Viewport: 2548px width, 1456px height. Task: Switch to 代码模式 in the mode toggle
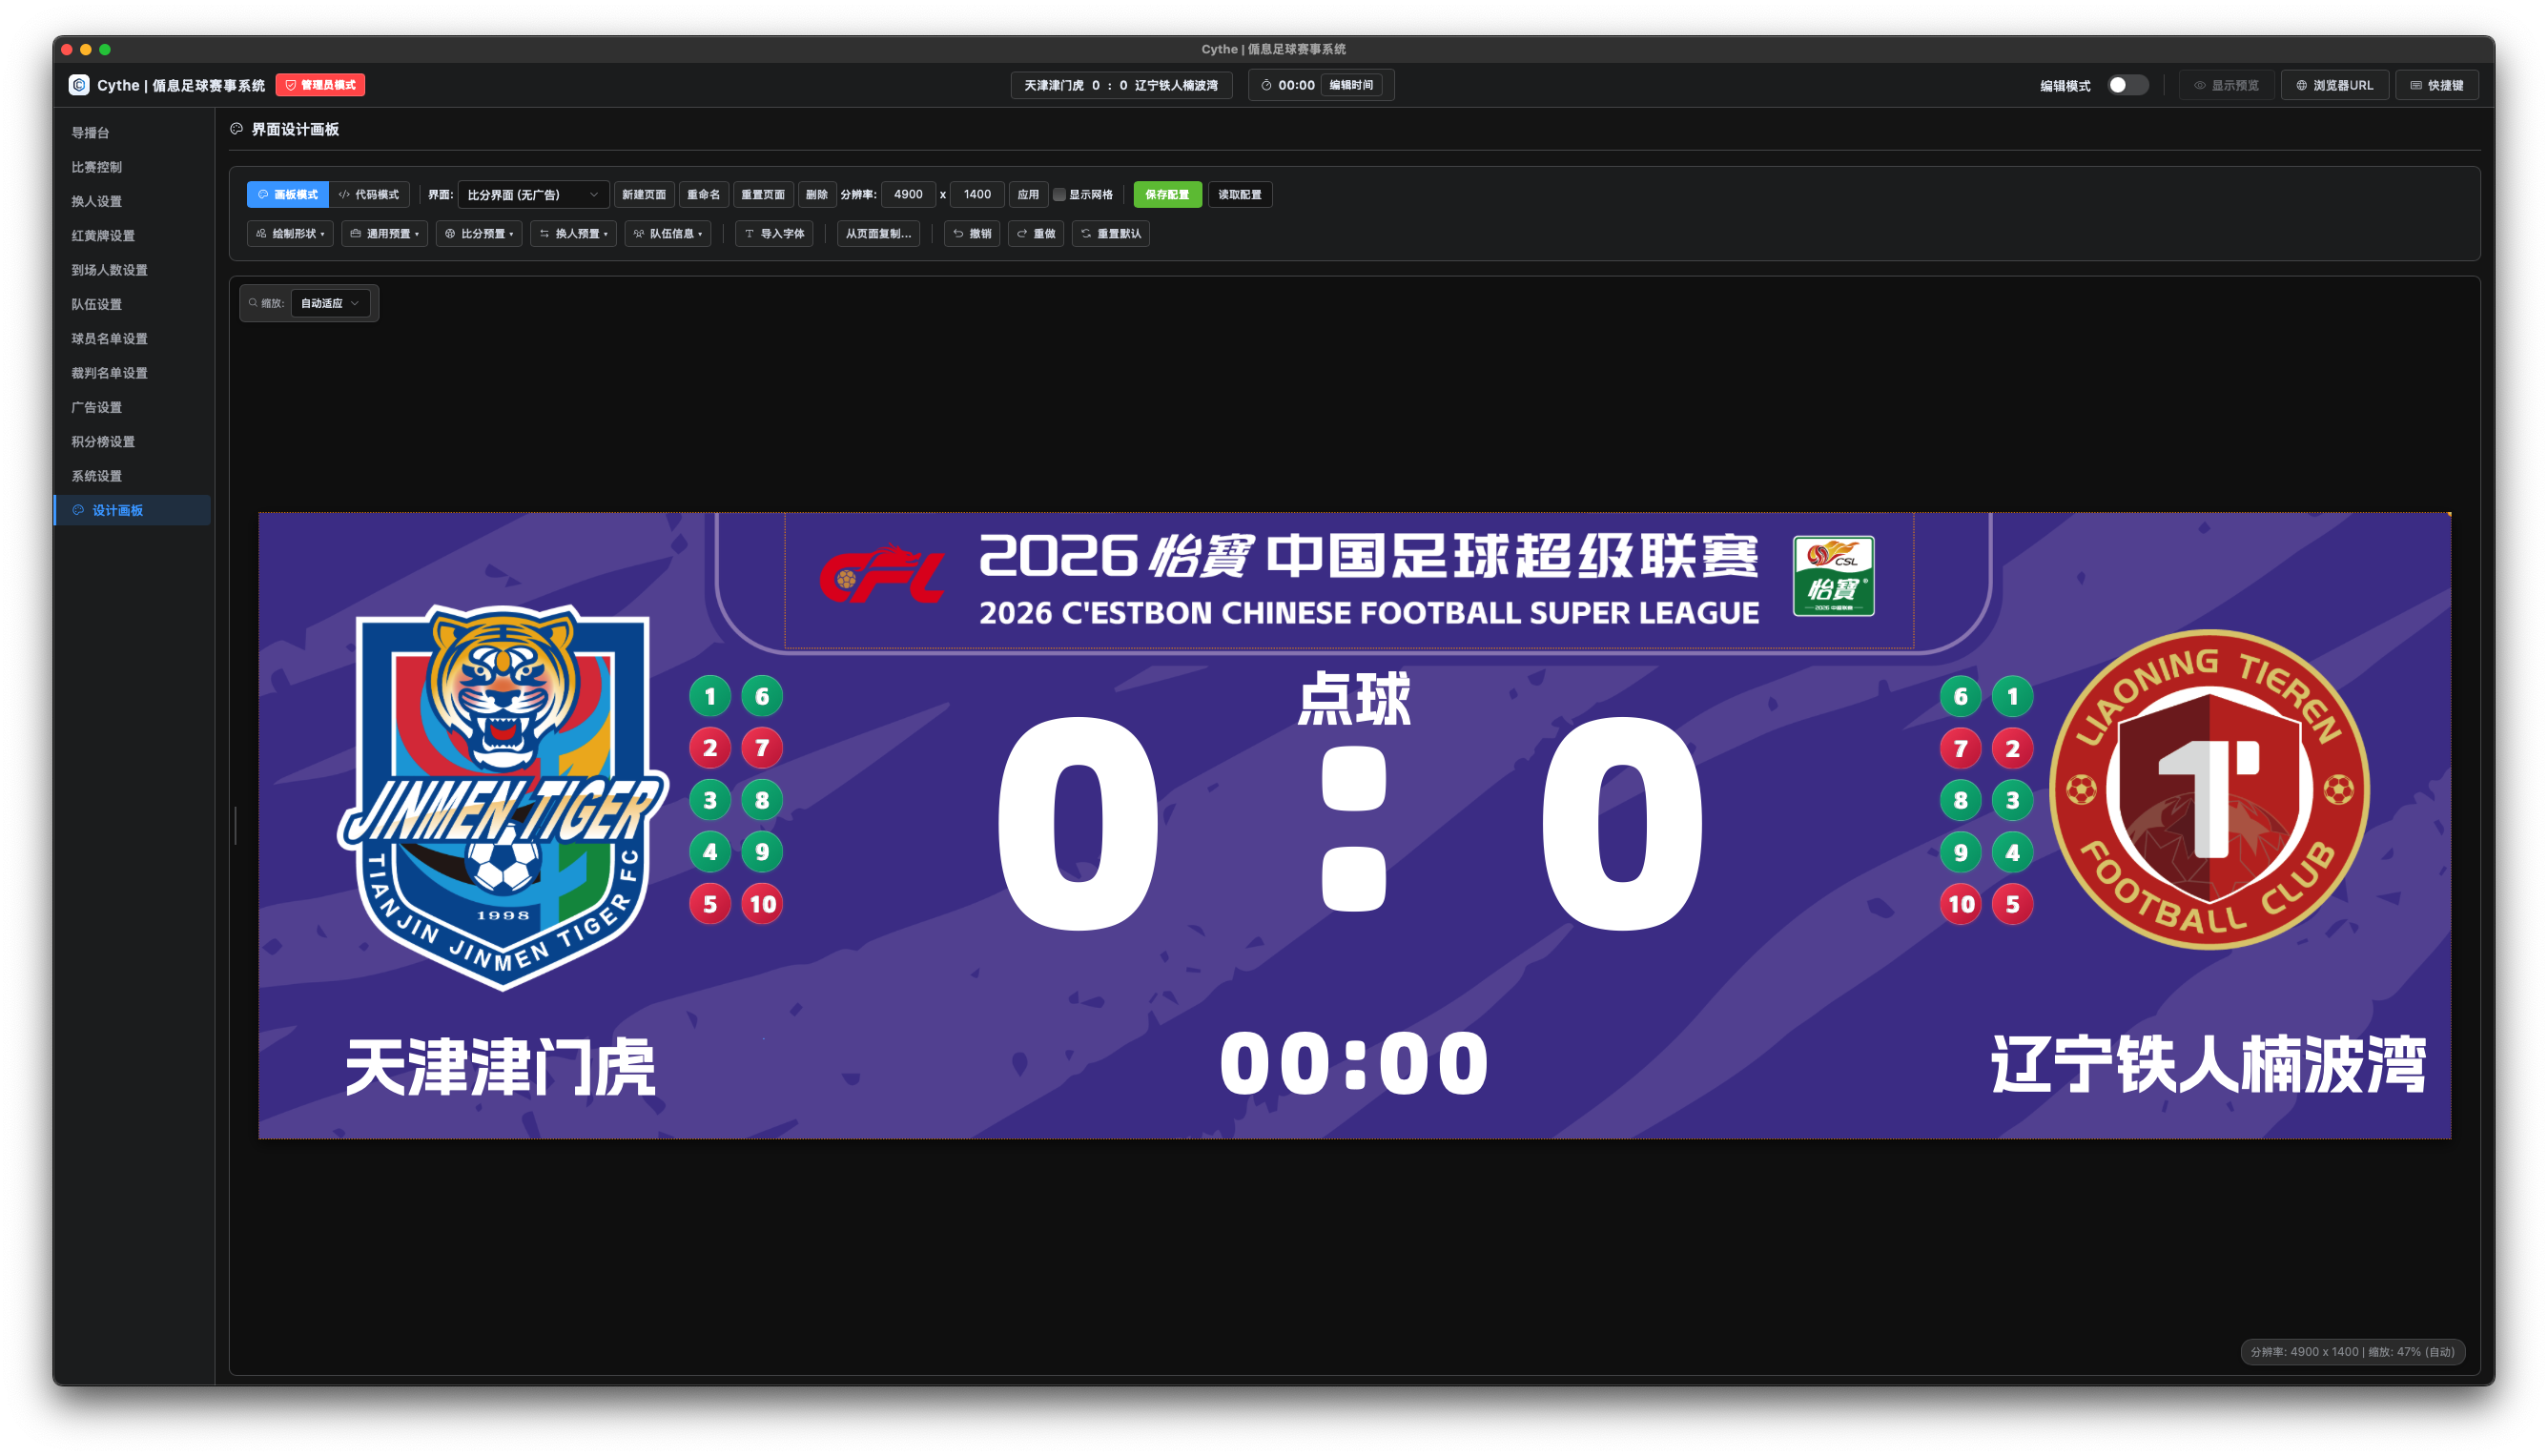click(369, 195)
